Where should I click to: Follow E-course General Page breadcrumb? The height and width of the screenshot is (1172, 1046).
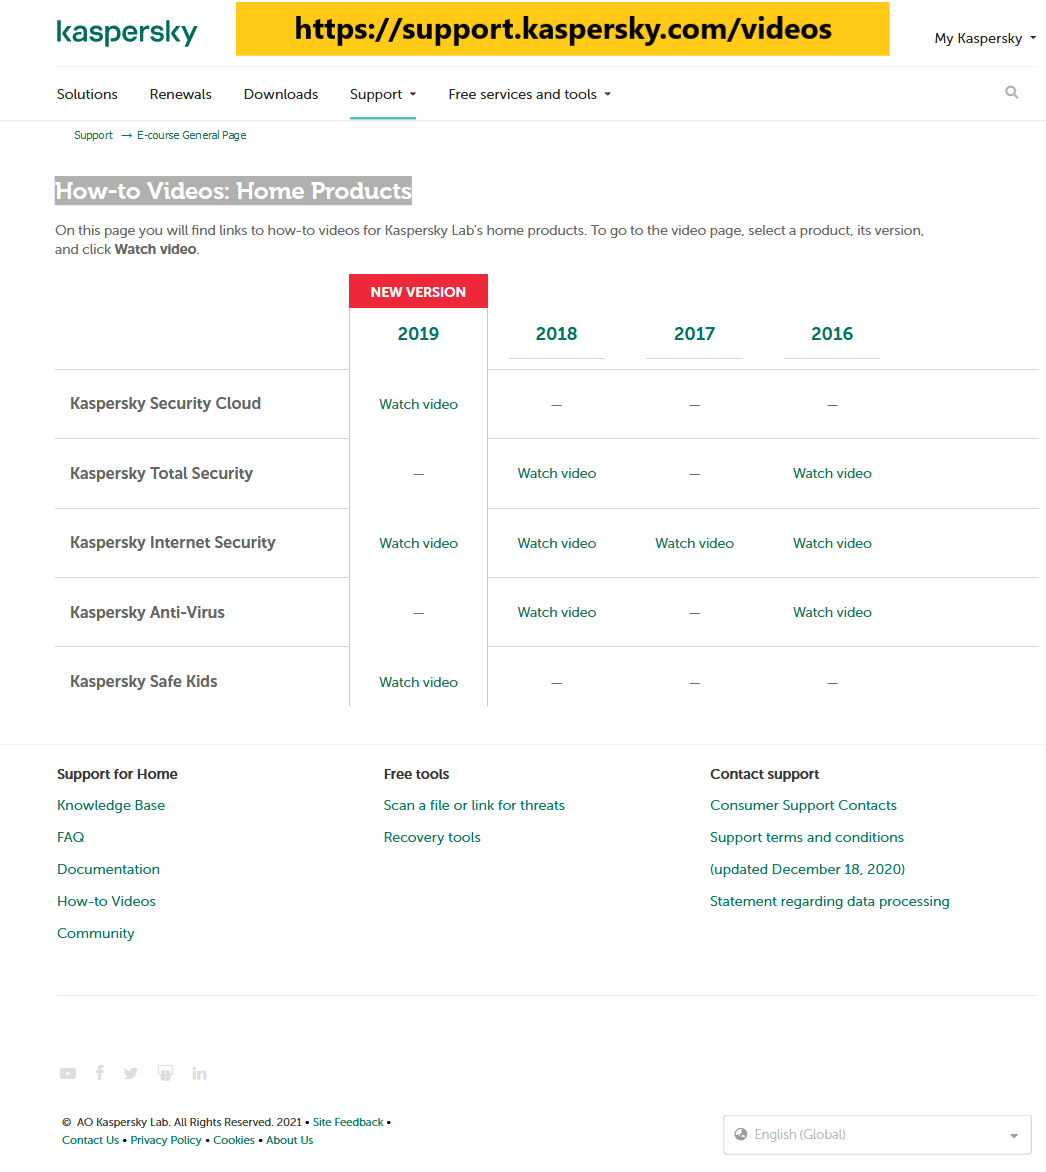point(191,135)
